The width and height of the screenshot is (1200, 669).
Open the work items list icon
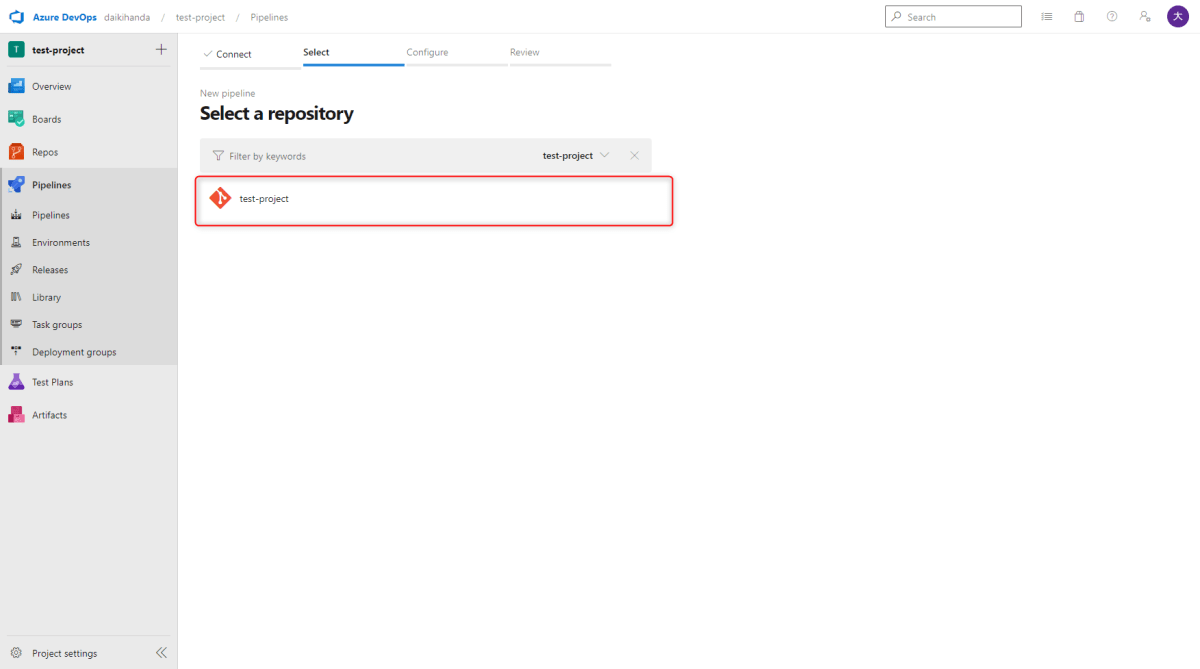pyautogui.click(x=1046, y=17)
